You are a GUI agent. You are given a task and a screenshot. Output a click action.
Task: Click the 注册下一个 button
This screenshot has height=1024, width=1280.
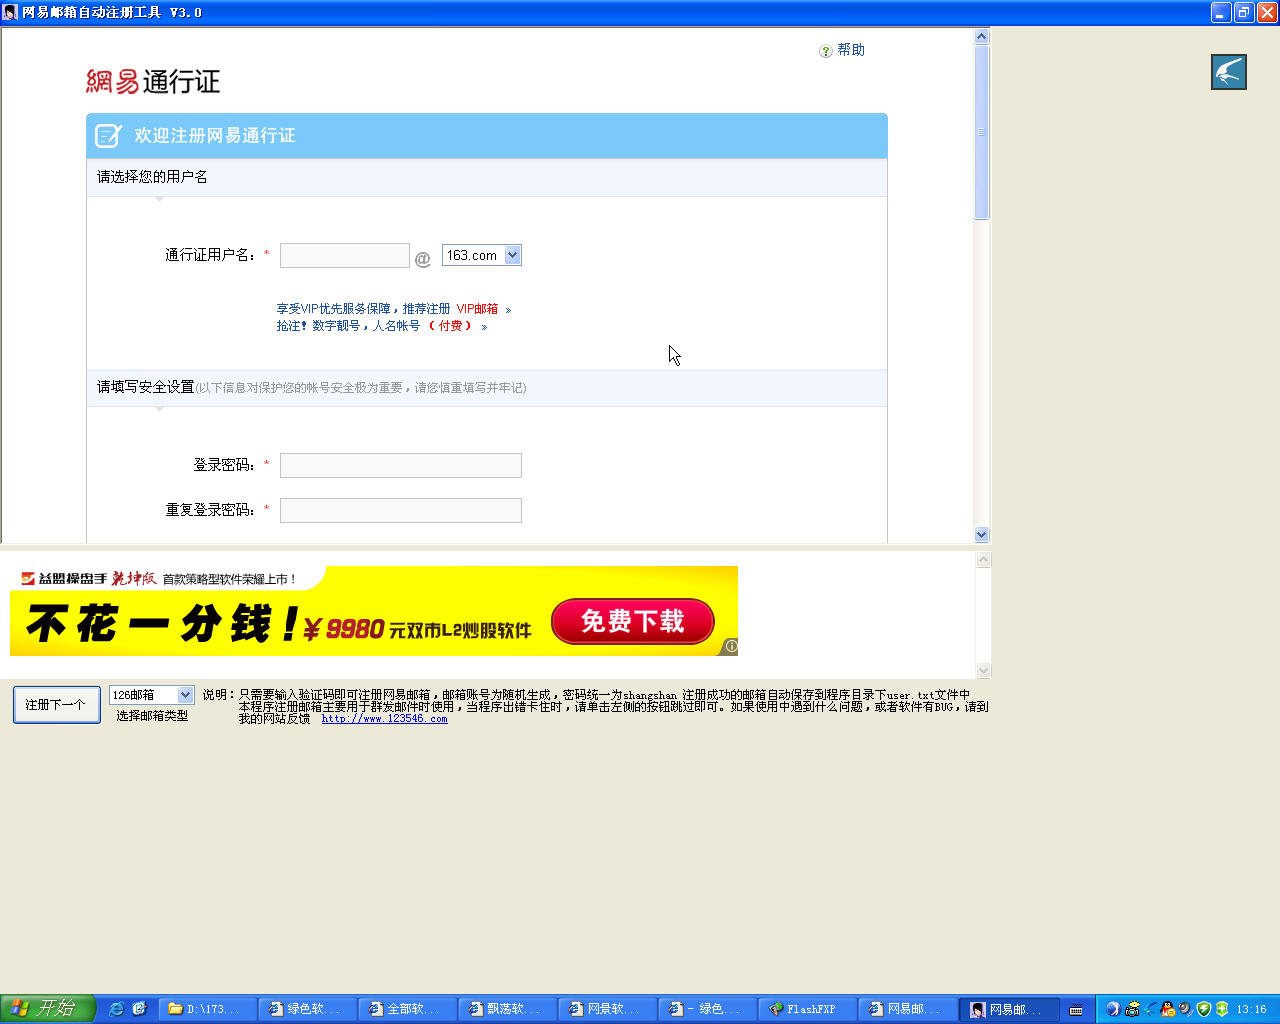tap(56, 705)
